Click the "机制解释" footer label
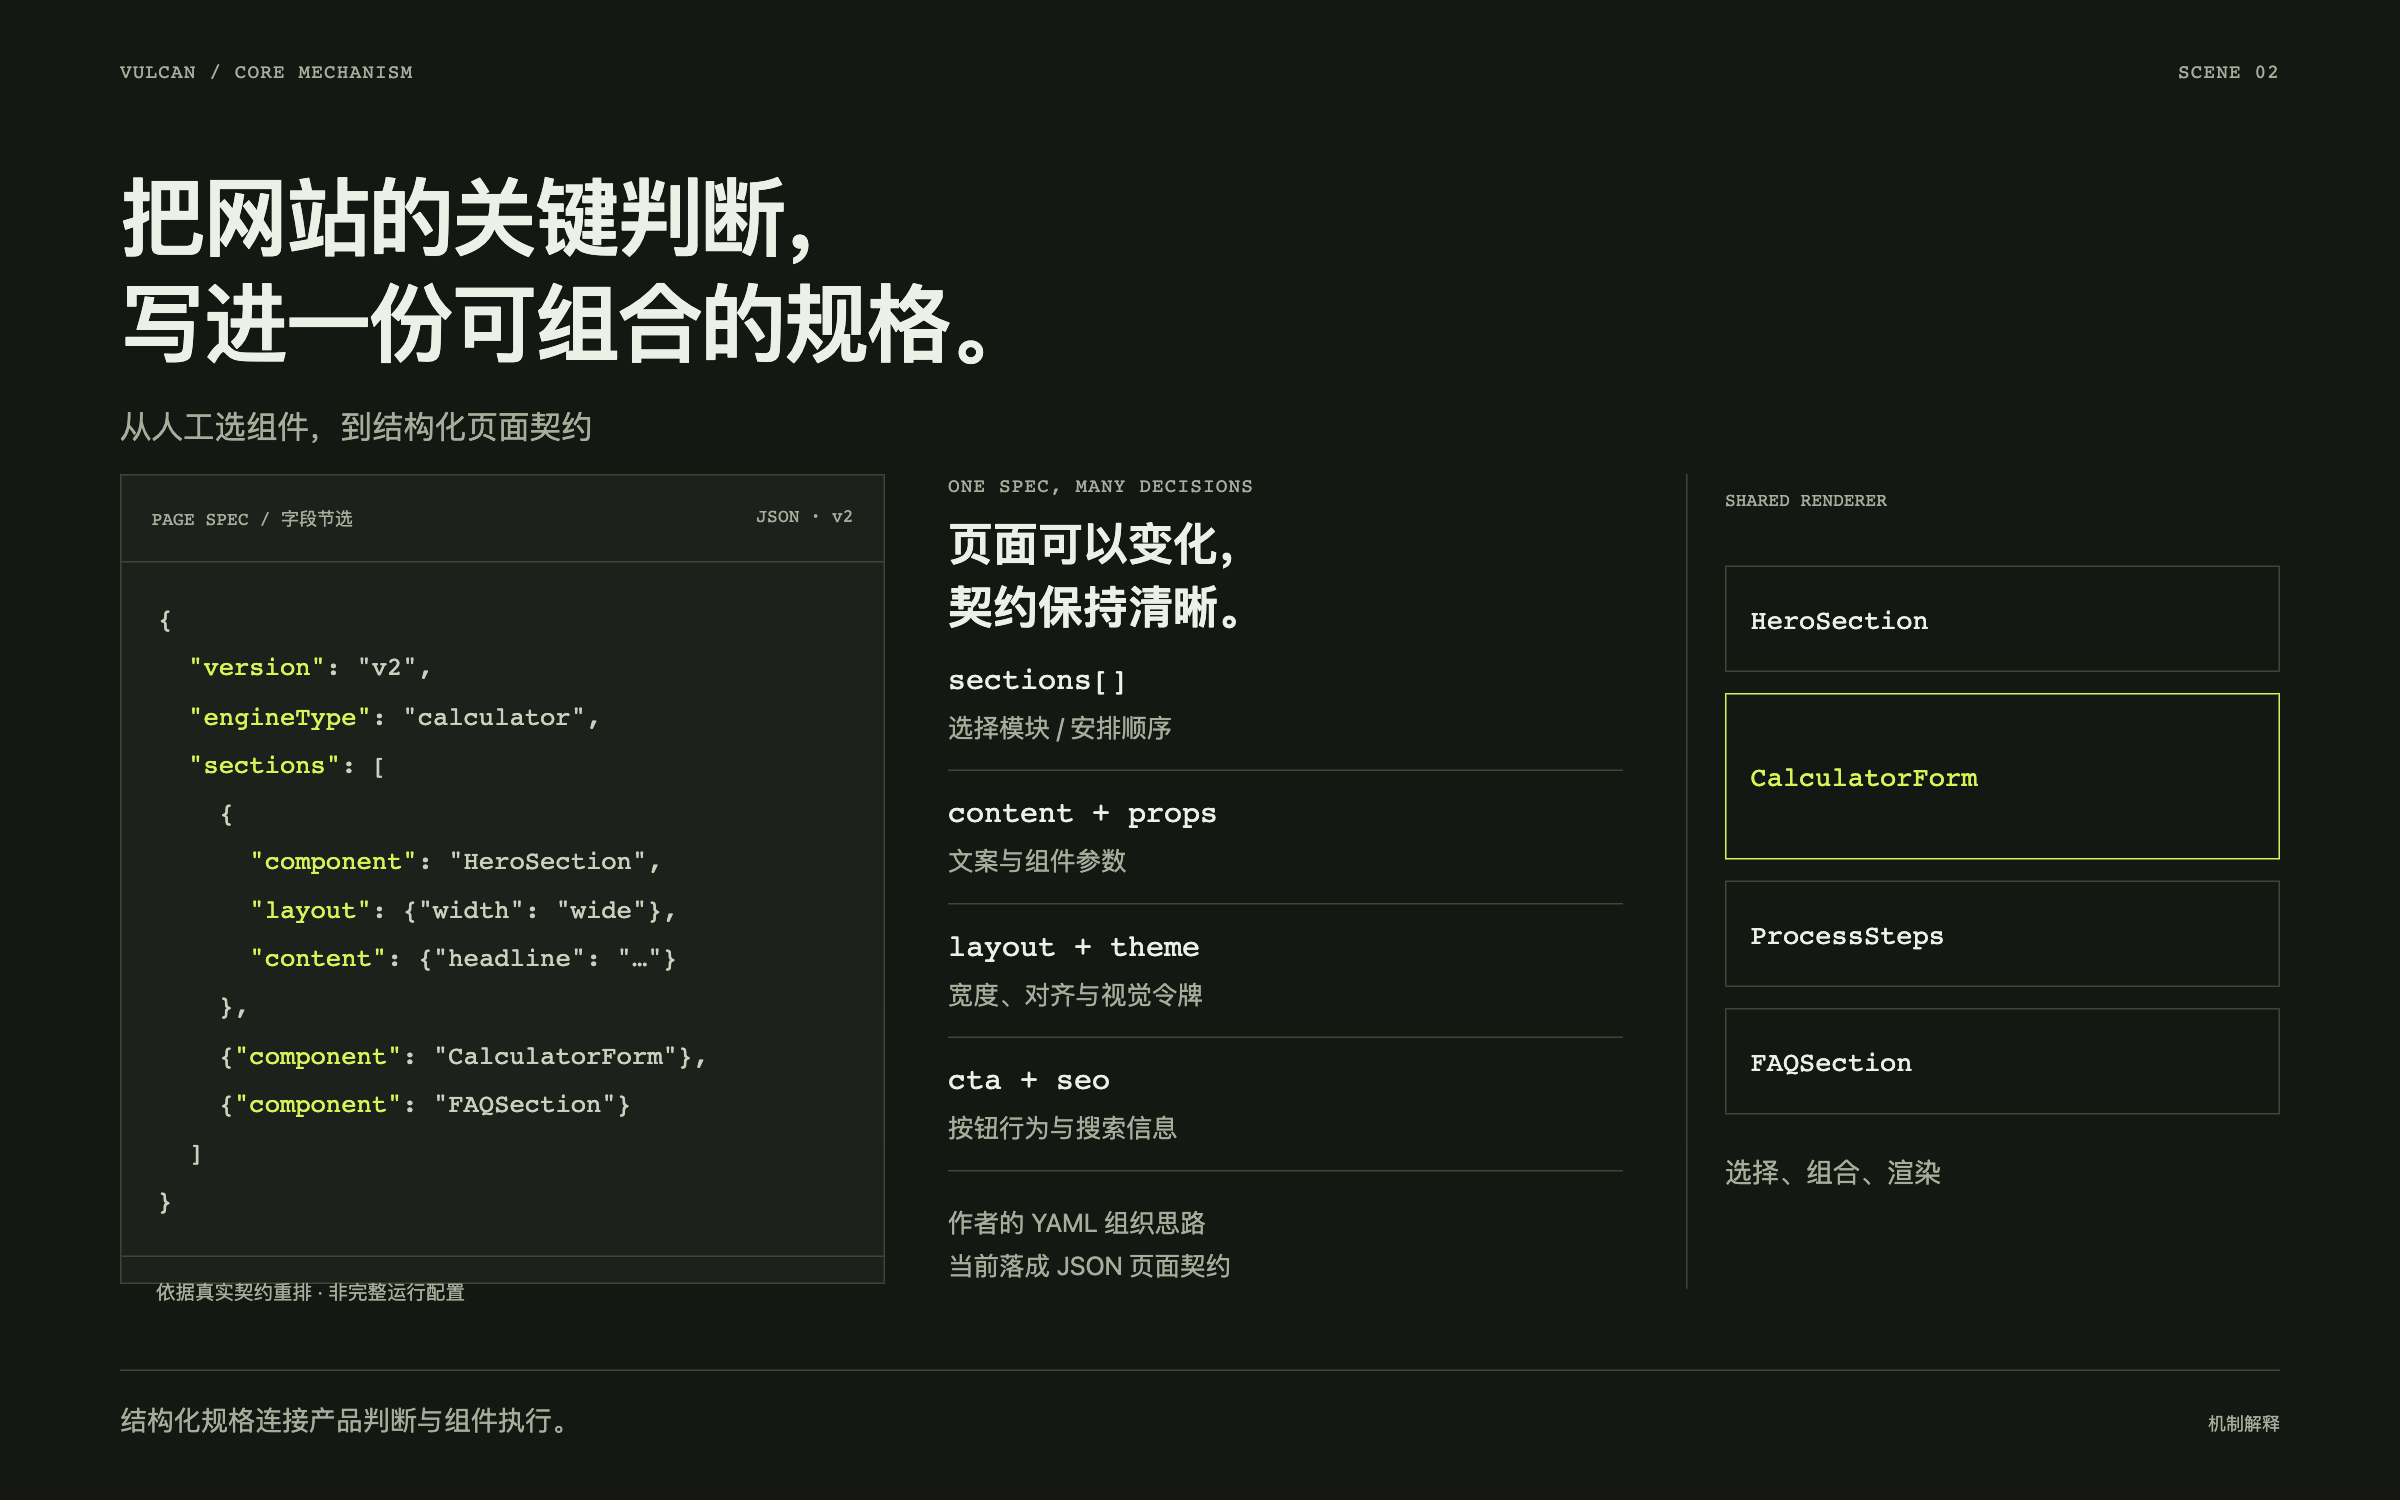Viewport: 2400px width, 1500px height. 2244,1423
